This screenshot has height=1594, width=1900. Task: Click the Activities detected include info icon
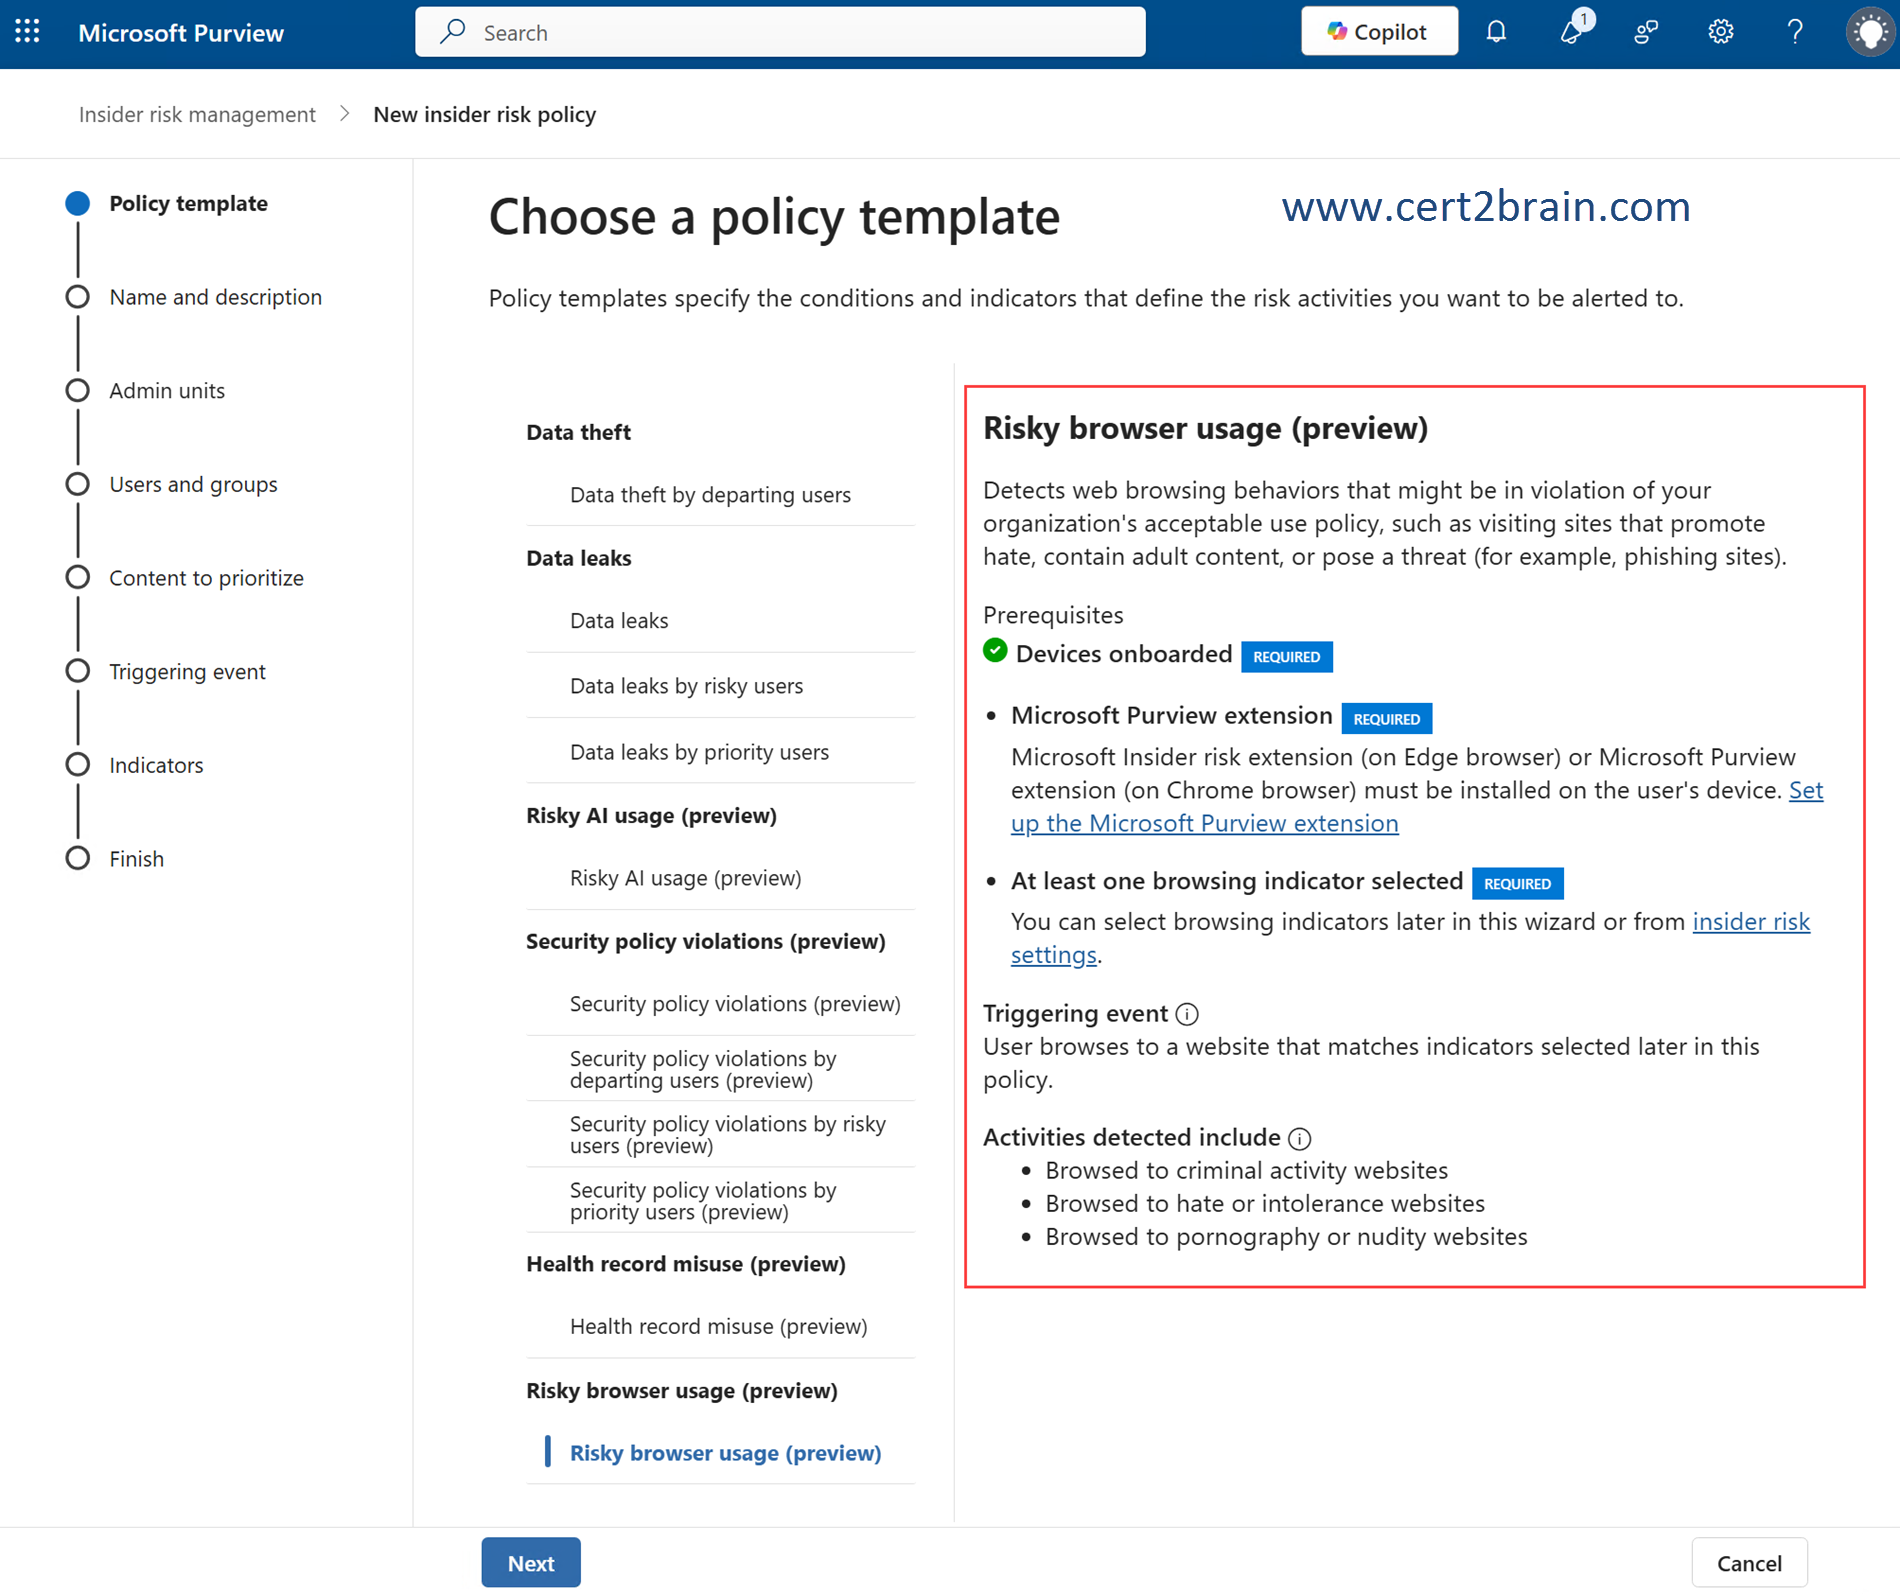click(x=1300, y=1138)
